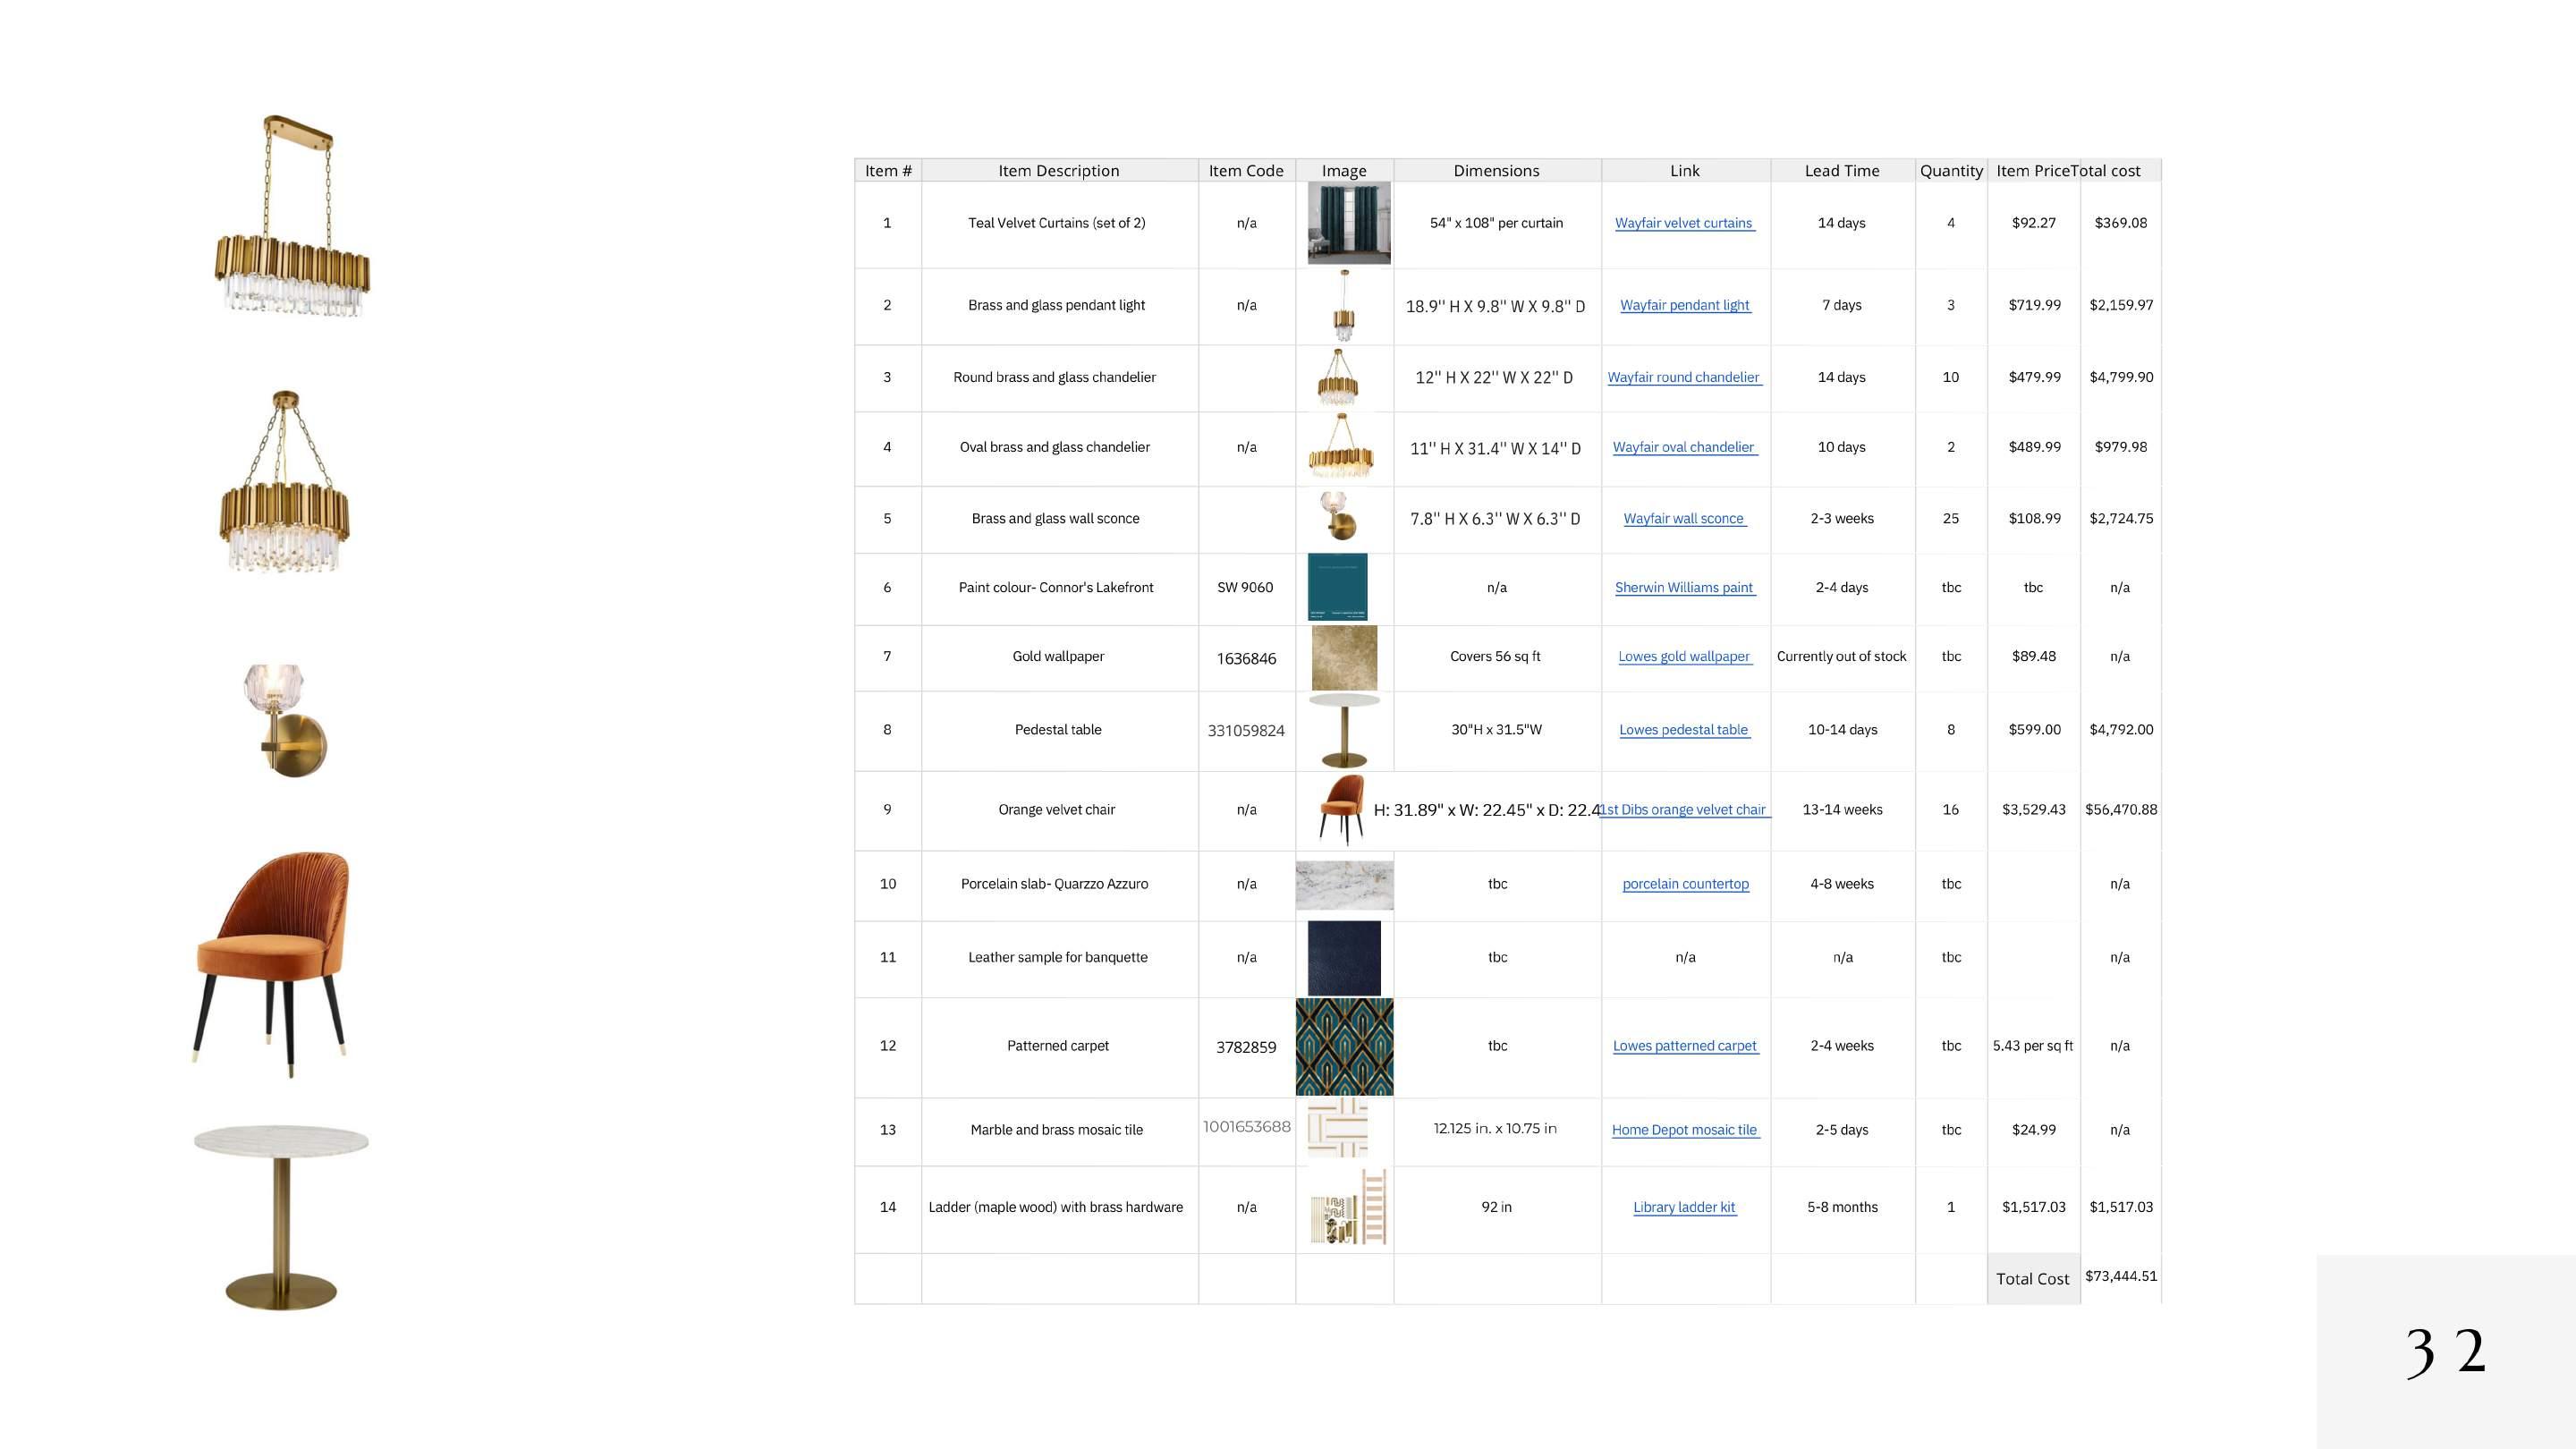Open the Wayfair oval chandelier link
Screen dimensions: 2576x1449
click(x=1684, y=447)
